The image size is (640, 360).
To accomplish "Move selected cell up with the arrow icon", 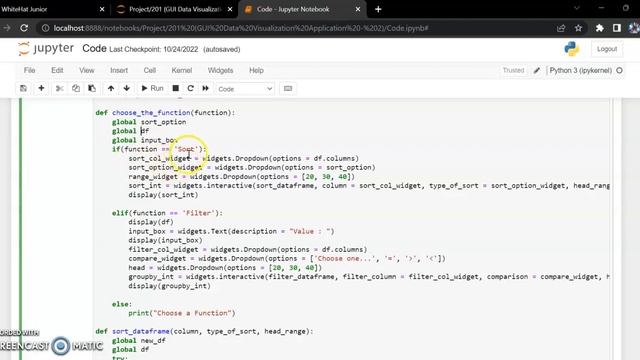I will pyautogui.click(x=111, y=88).
